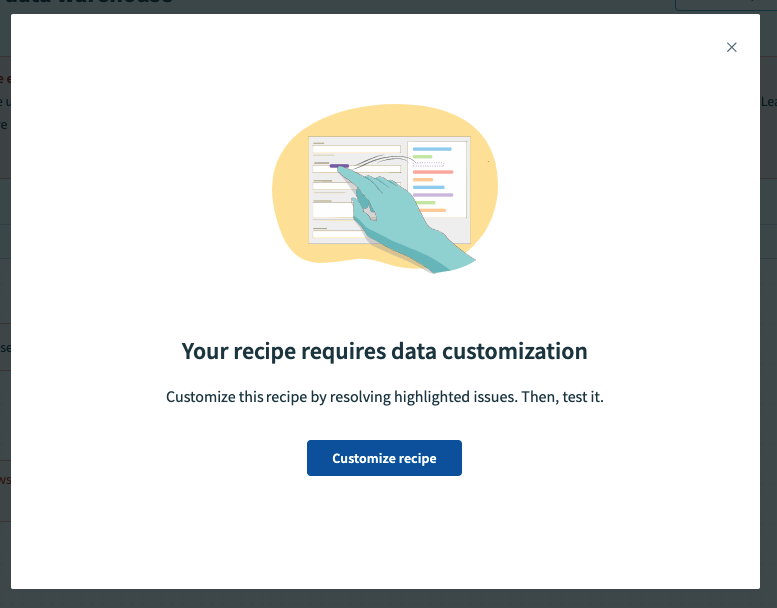Click the recipe customization illustration

pyautogui.click(x=384, y=190)
